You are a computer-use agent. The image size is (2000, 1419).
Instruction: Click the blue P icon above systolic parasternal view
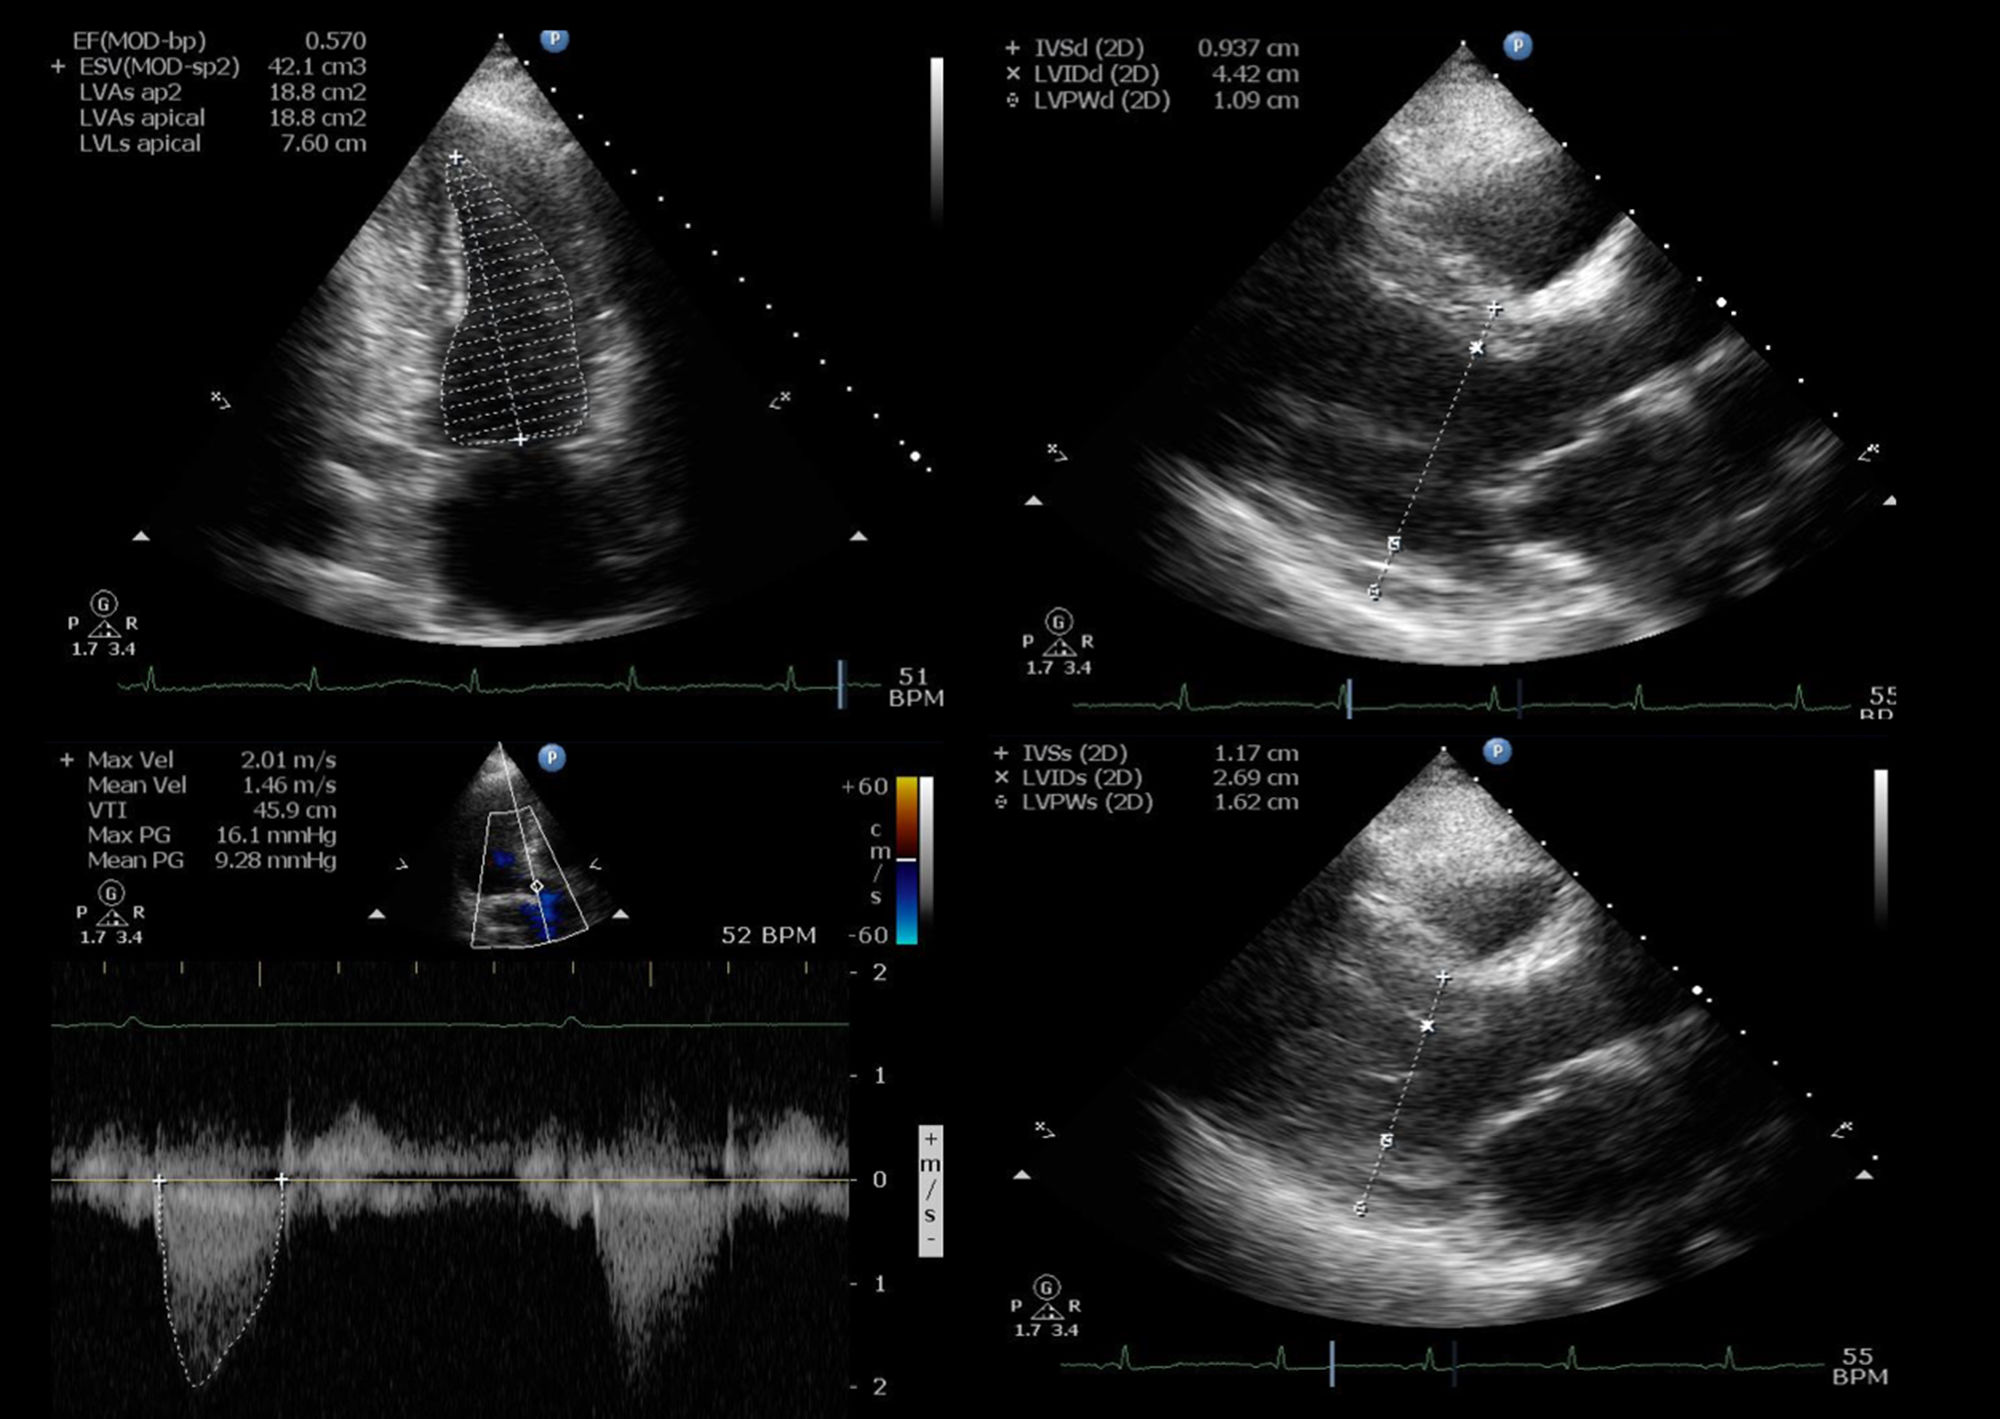(1496, 751)
